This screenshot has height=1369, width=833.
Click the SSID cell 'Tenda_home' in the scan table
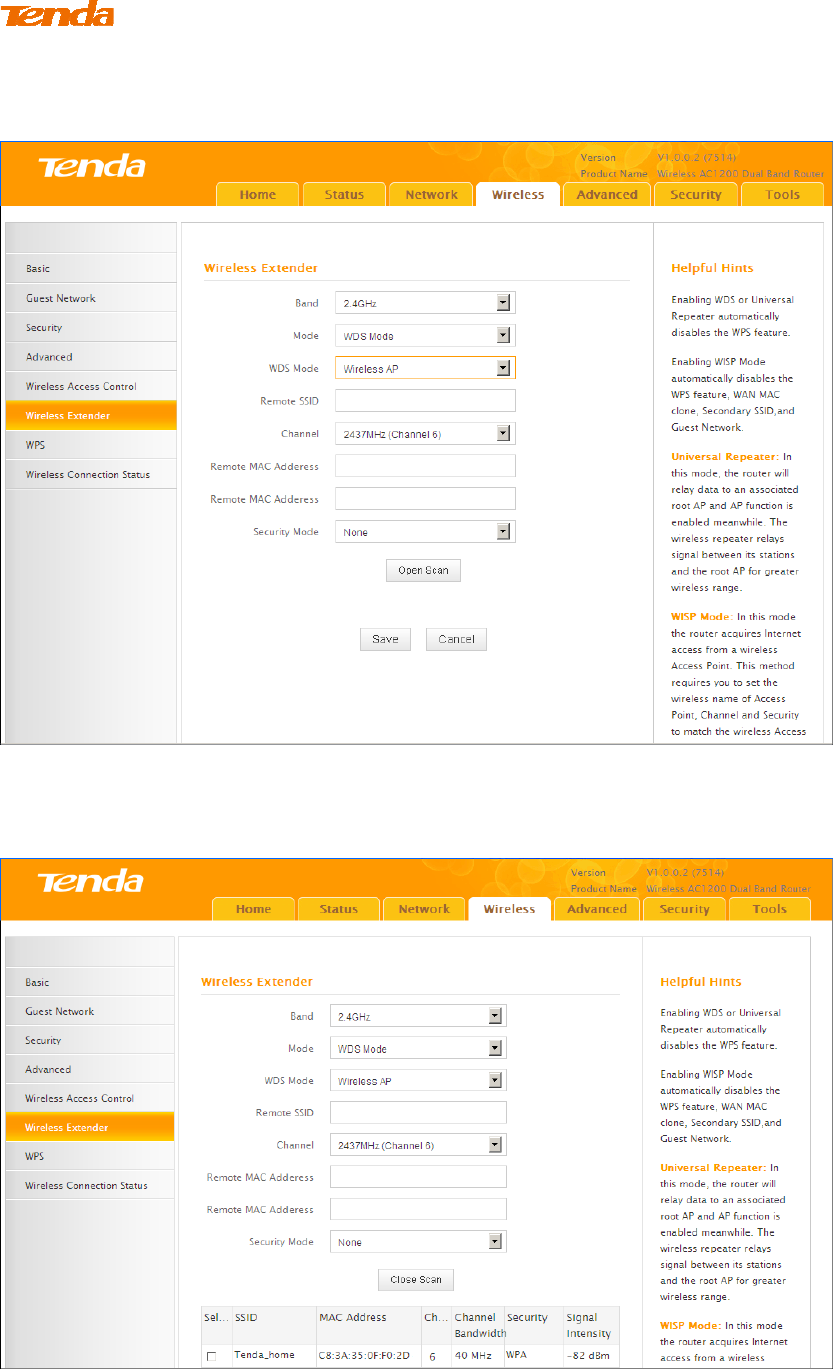pos(264,1355)
